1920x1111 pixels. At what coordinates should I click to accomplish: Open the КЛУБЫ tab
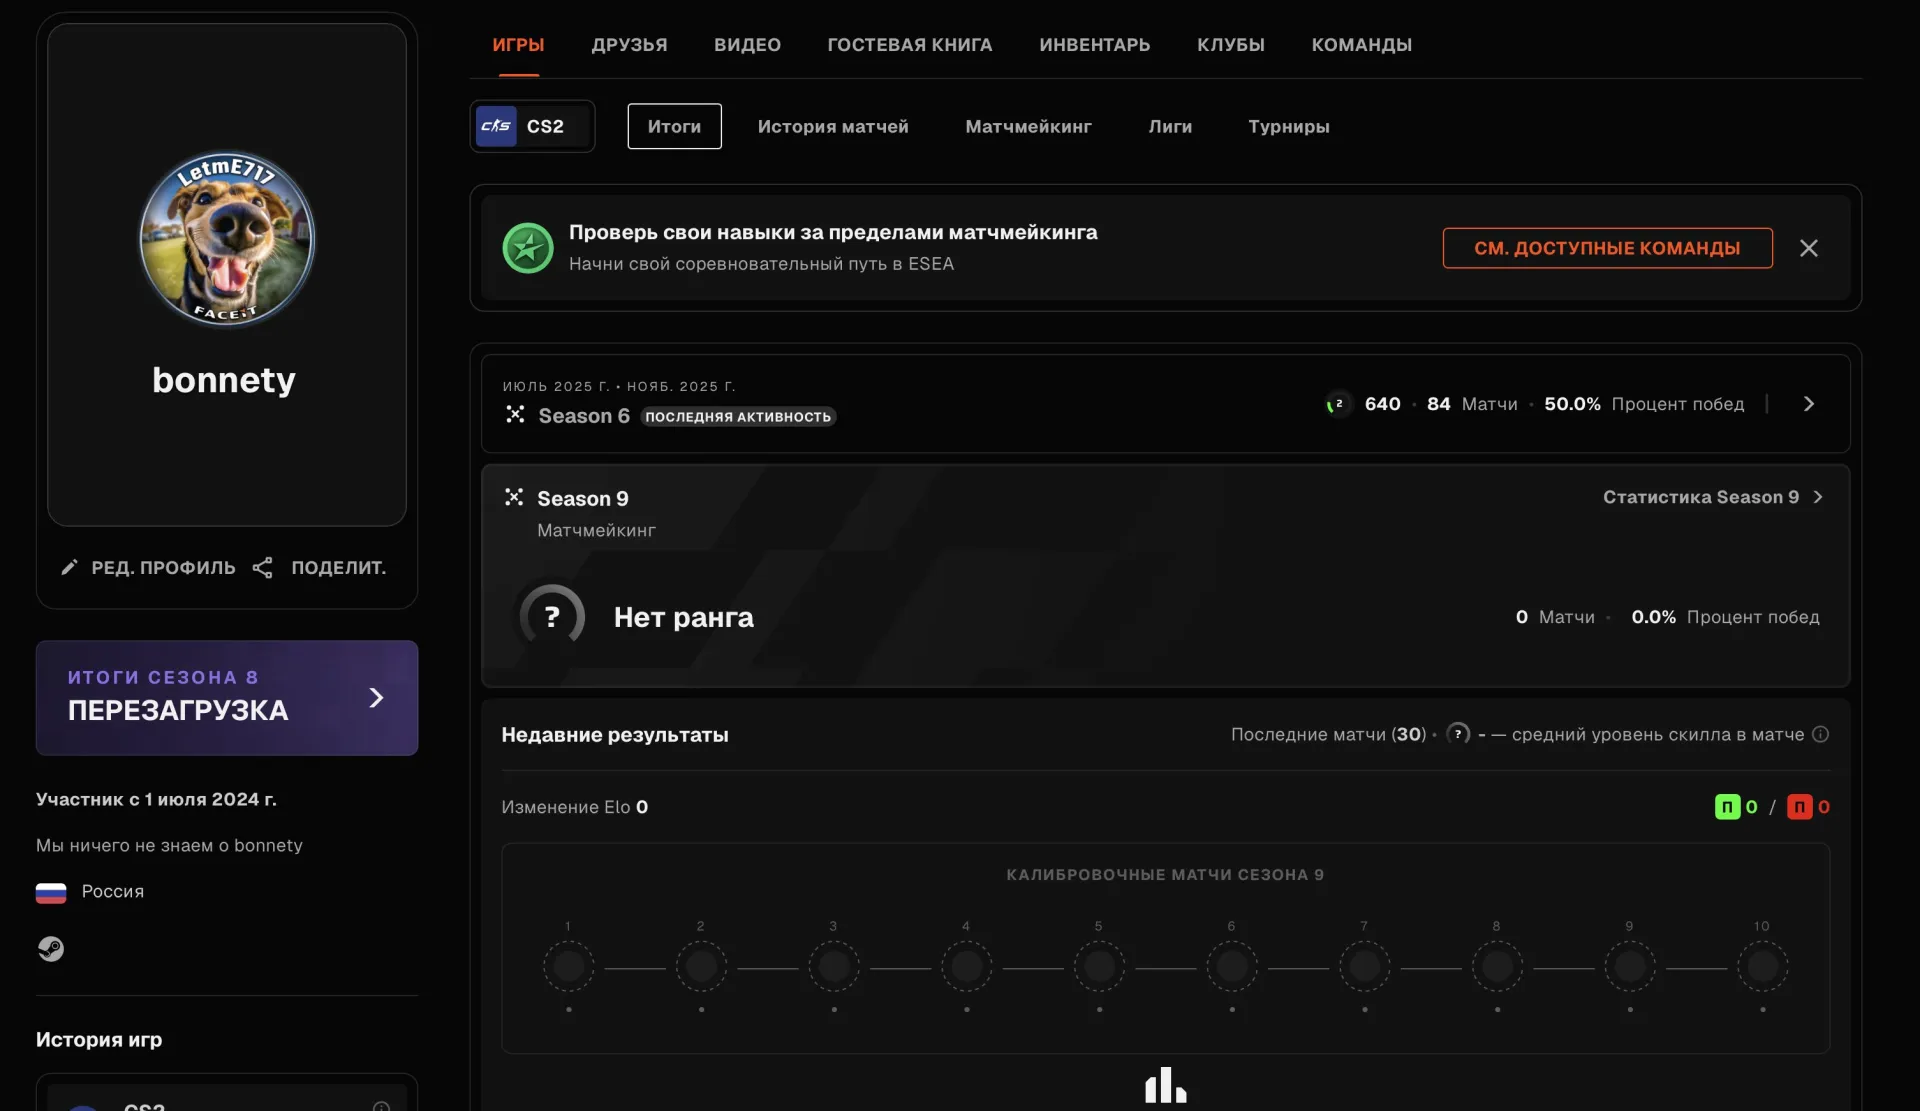1231,45
